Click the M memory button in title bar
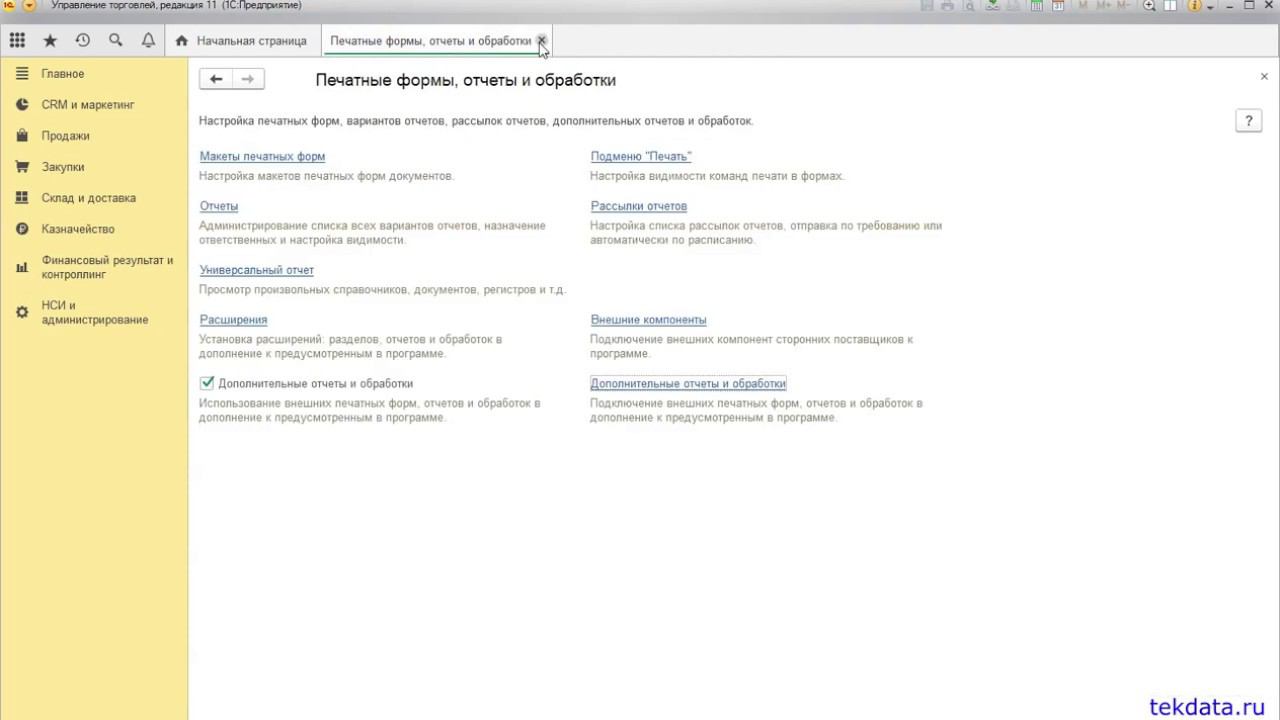This screenshot has width=1280, height=720. [1084, 6]
